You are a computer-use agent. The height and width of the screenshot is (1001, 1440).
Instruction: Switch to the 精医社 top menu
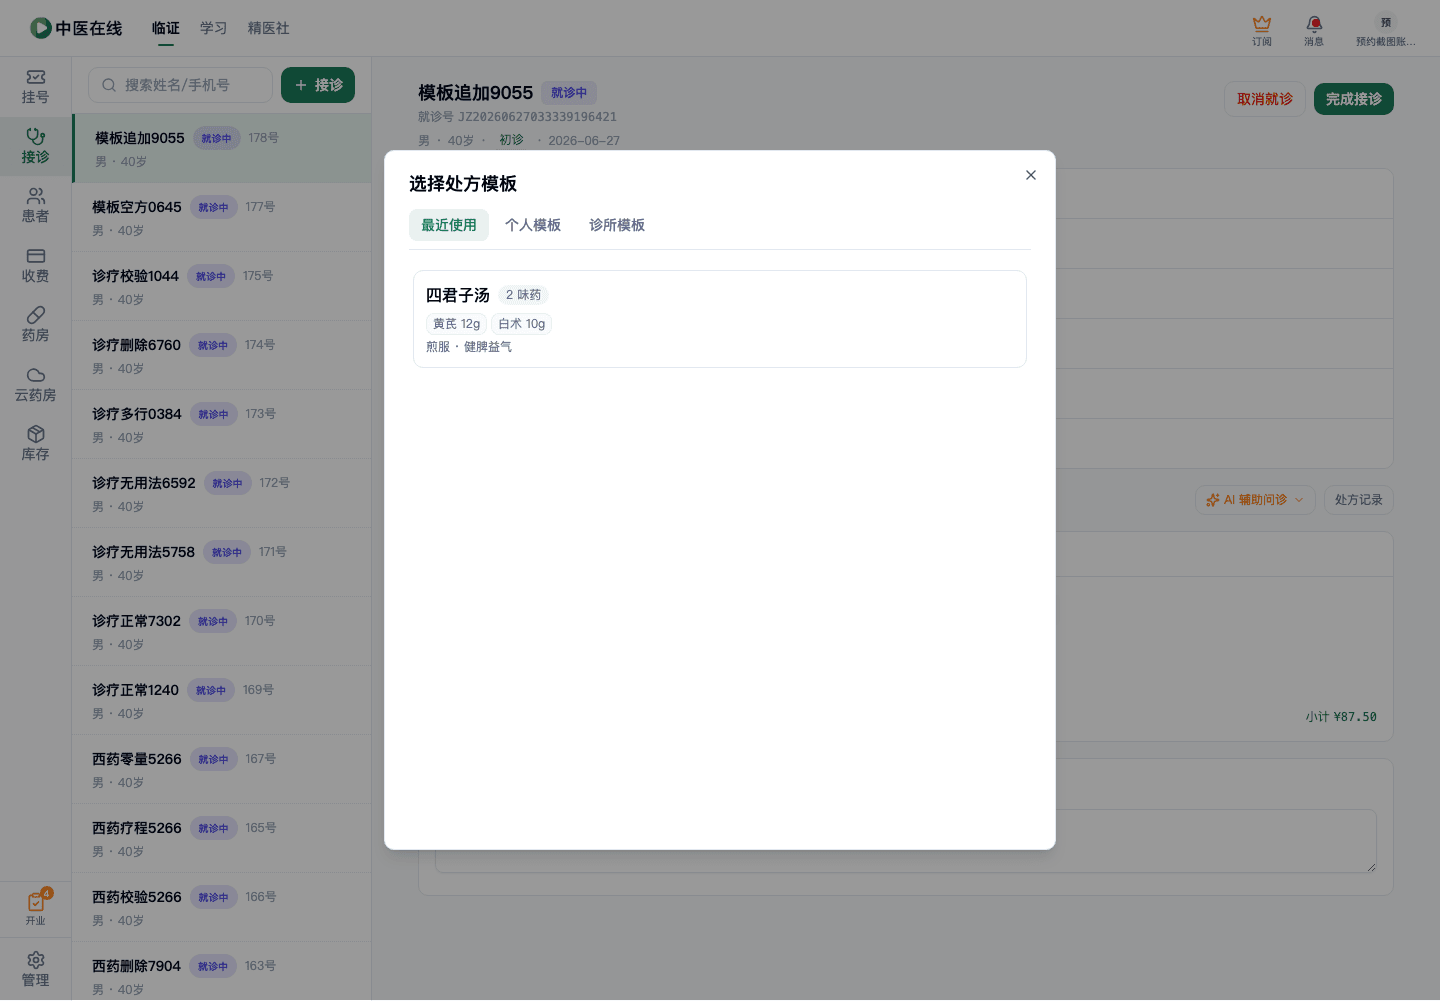pos(269,28)
